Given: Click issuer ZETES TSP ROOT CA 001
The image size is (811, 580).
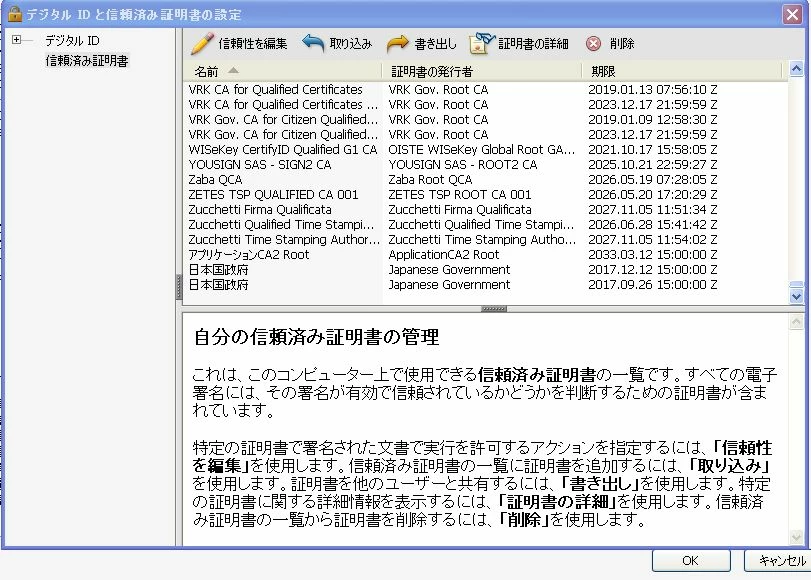Looking at the screenshot, I should [460, 195].
